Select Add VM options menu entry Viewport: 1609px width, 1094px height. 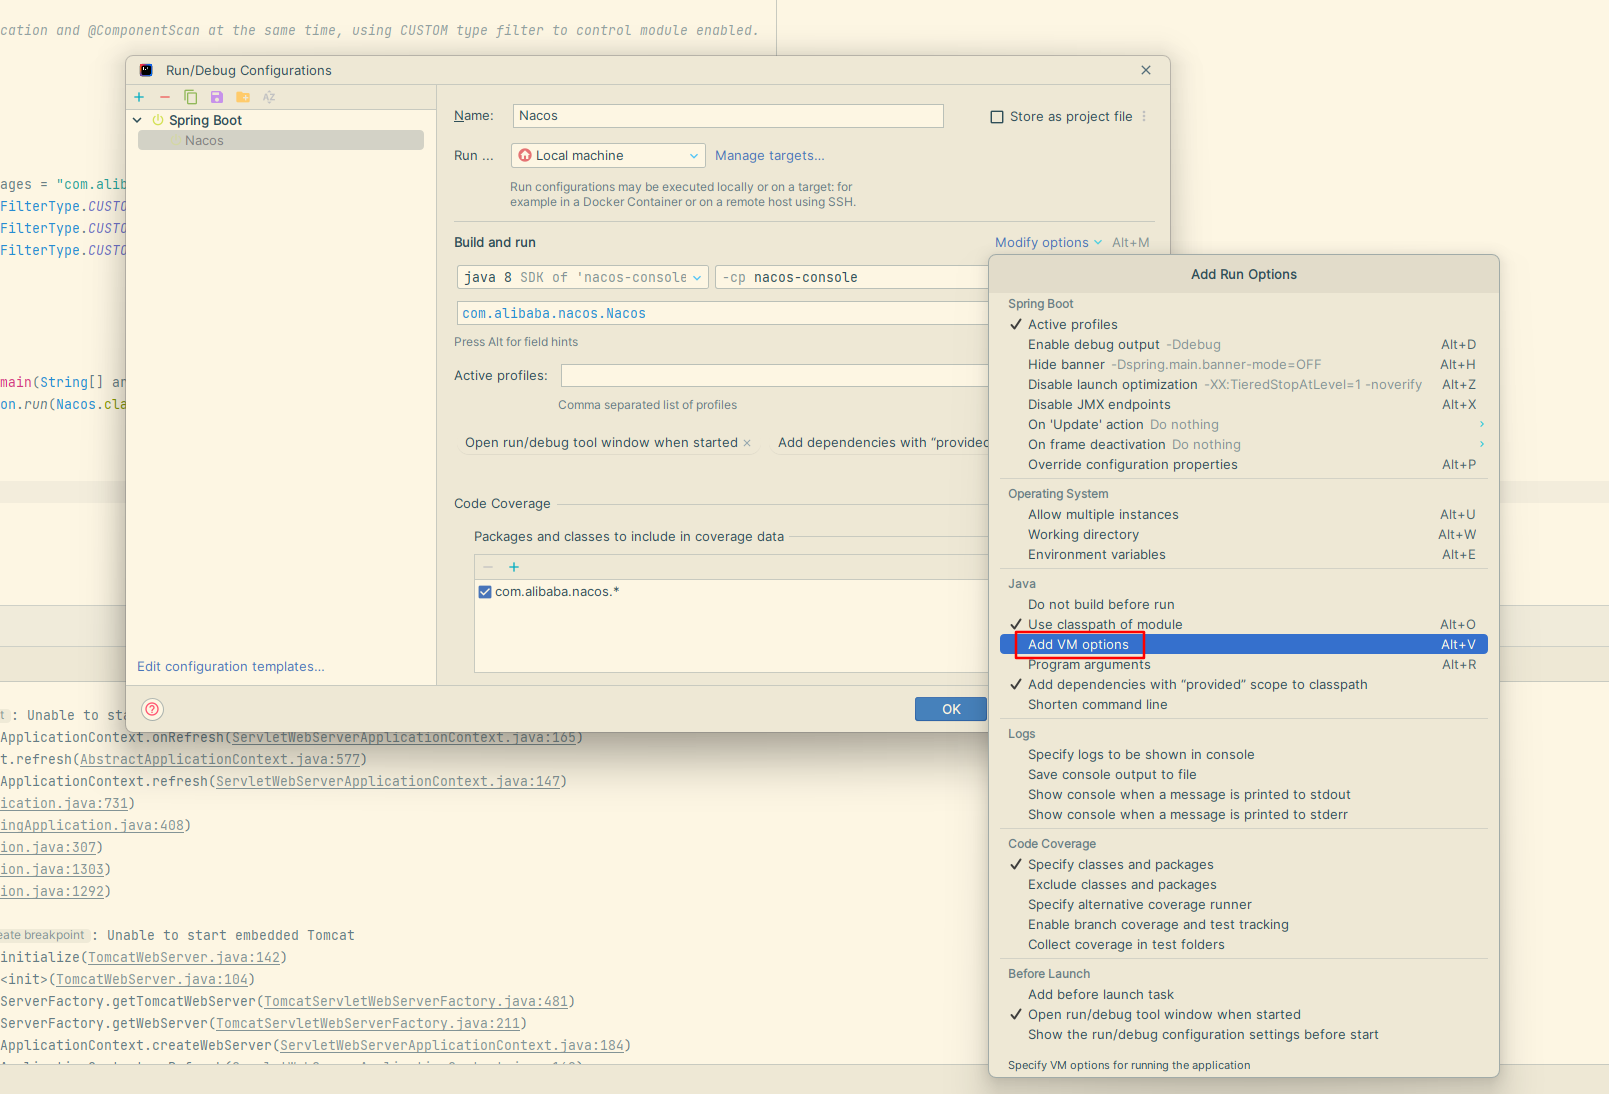pos(1244,644)
